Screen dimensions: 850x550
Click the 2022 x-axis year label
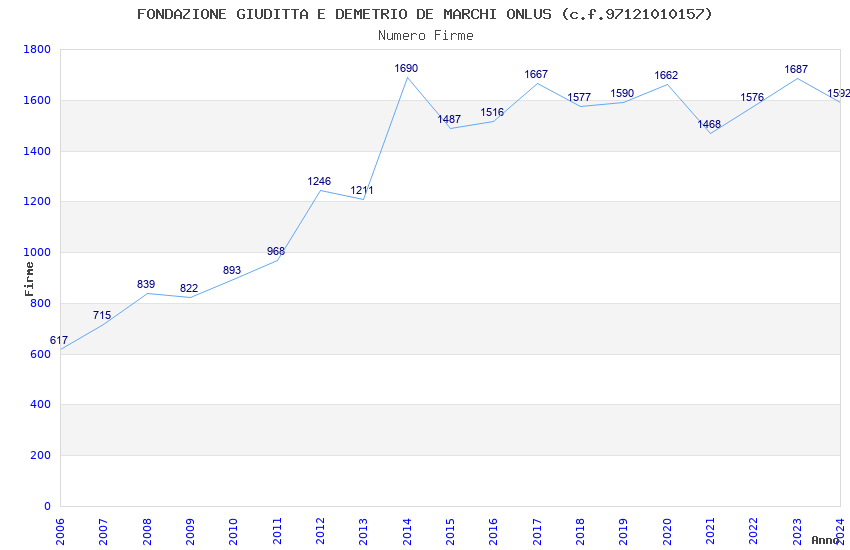tap(754, 532)
